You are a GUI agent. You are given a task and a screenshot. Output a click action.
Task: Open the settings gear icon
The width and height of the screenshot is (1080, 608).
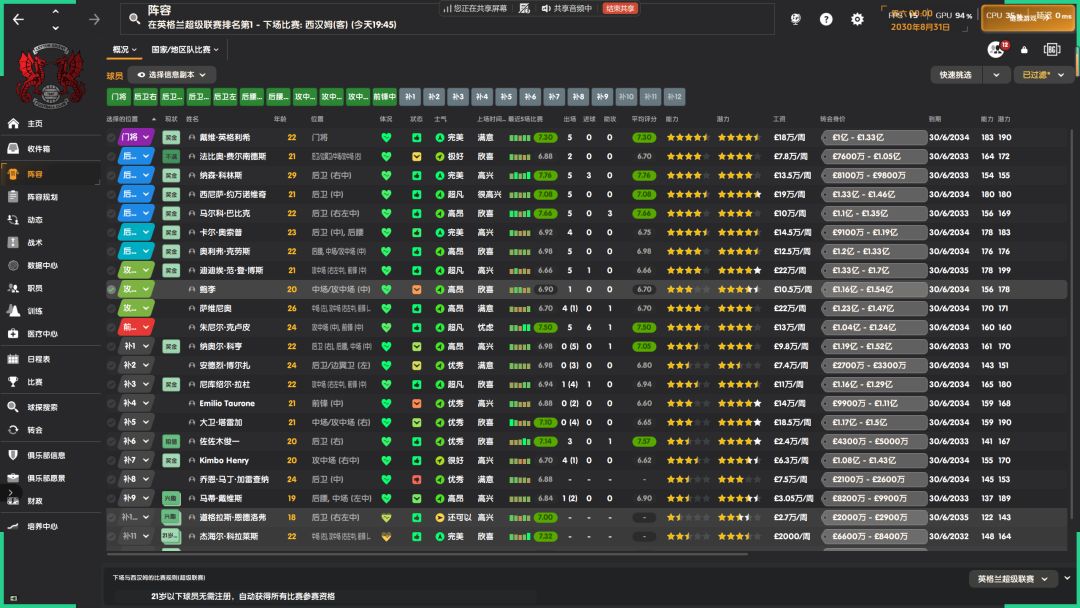(x=857, y=19)
